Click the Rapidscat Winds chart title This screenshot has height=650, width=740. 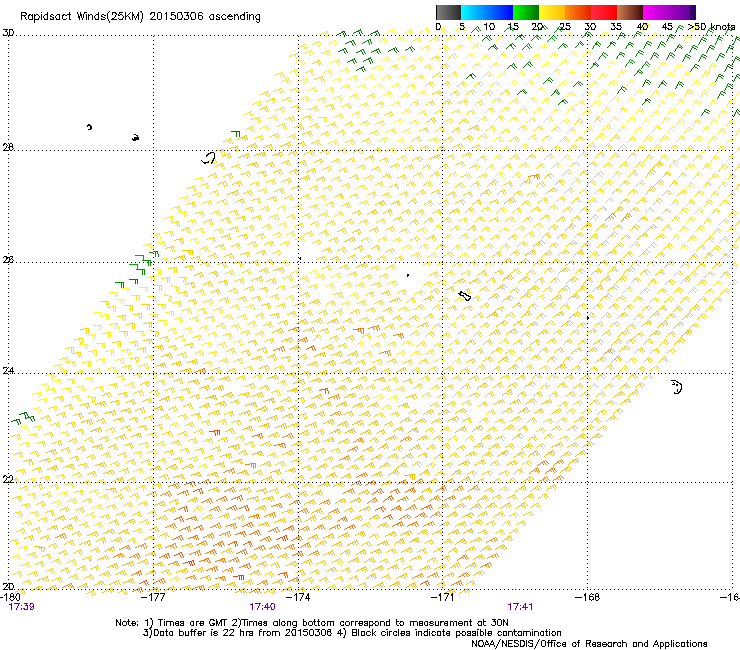coord(140,17)
